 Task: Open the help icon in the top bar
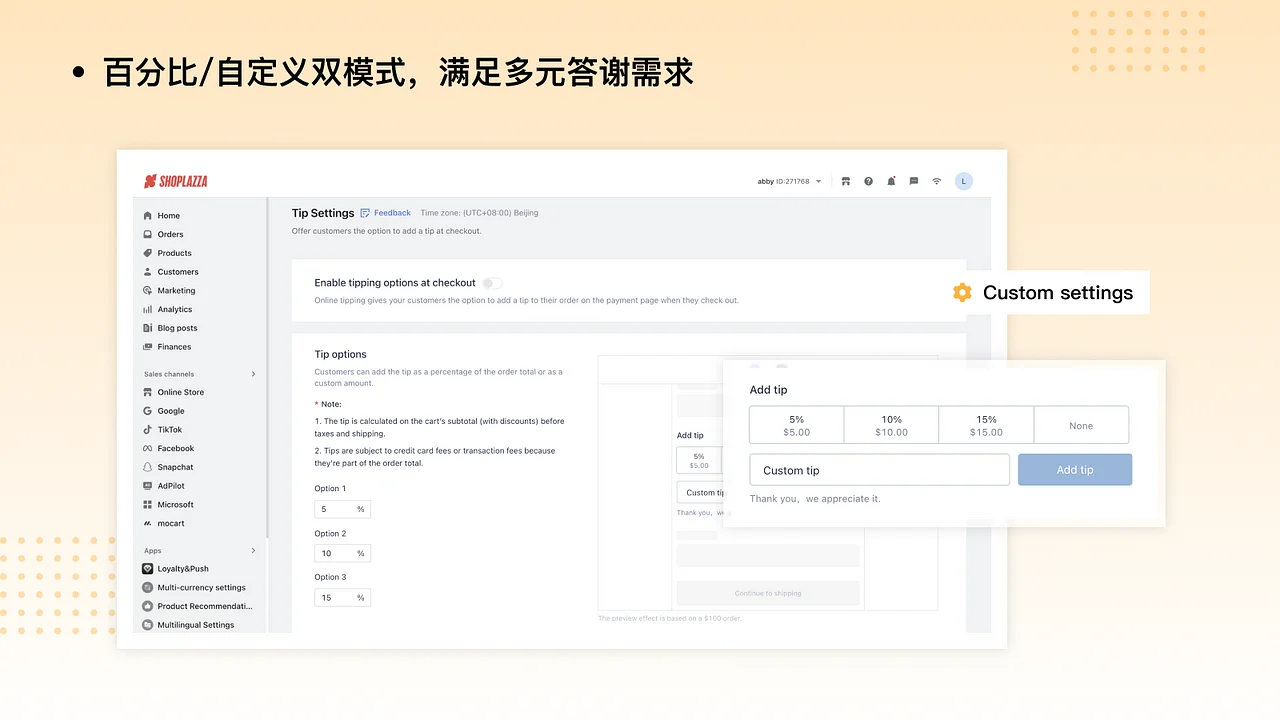[x=868, y=181]
